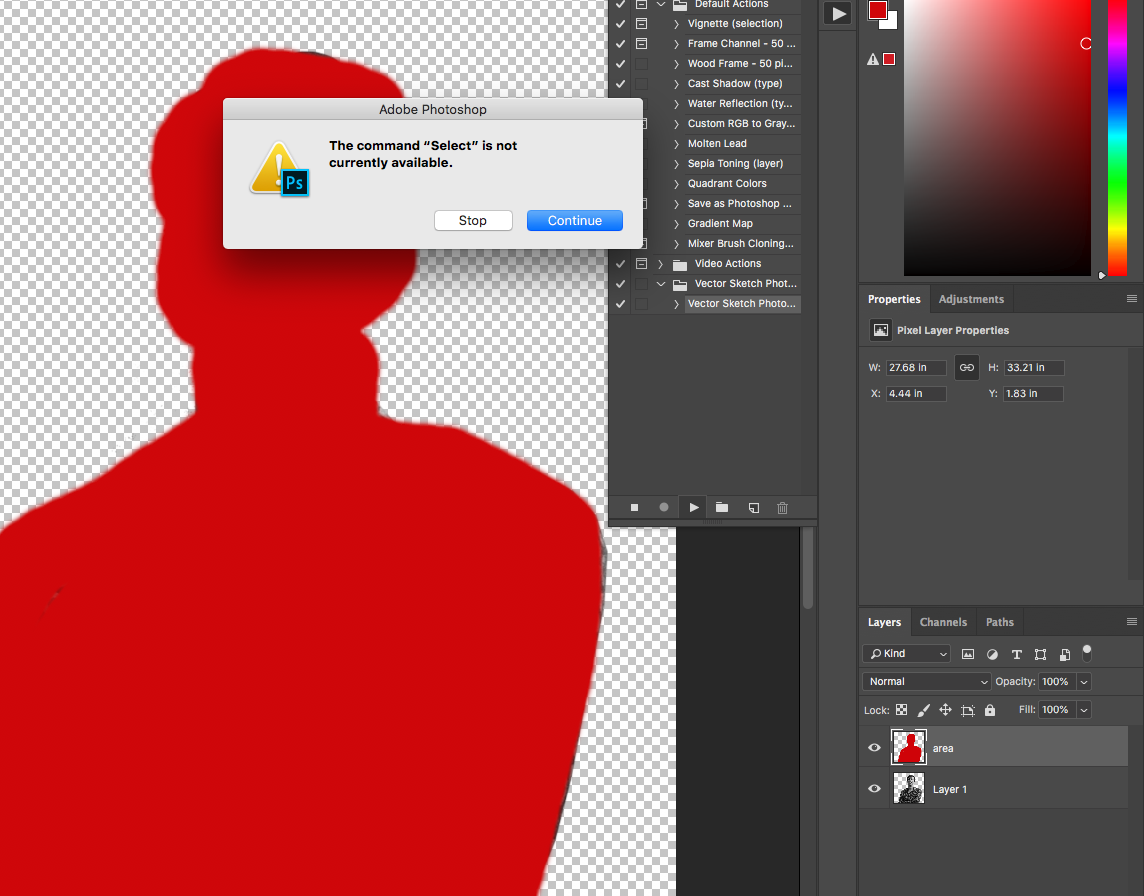Delete action with trash icon
Screen dimensions: 1144x896
tap(782, 507)
